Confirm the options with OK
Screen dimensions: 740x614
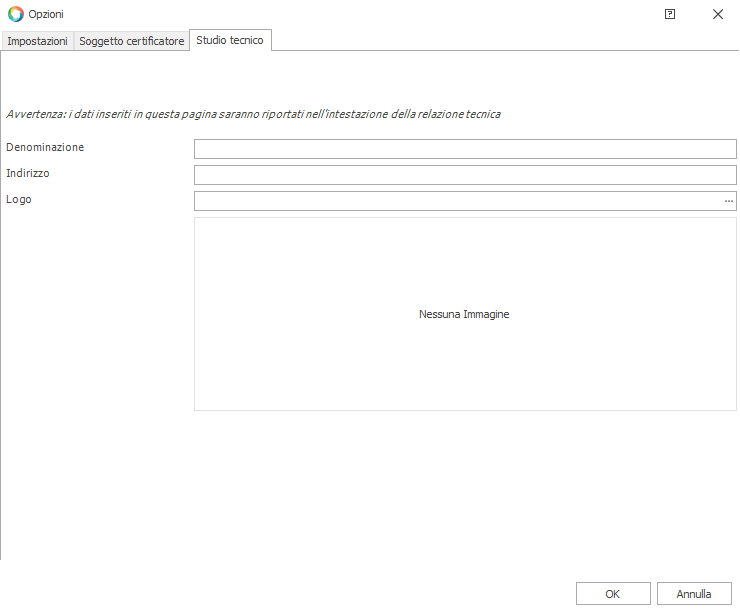(613, 594)
